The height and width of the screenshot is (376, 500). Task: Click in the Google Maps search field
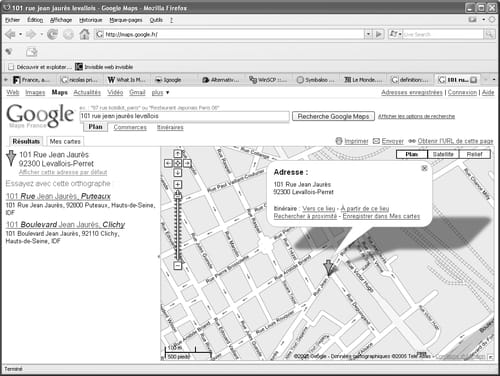point(184,116)
